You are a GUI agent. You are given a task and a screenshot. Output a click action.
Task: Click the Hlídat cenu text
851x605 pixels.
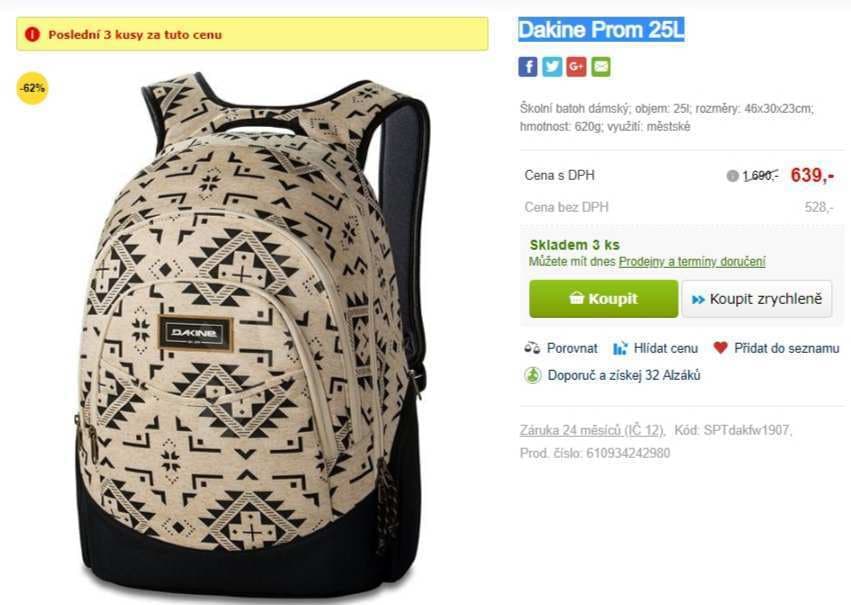[665, 348]
